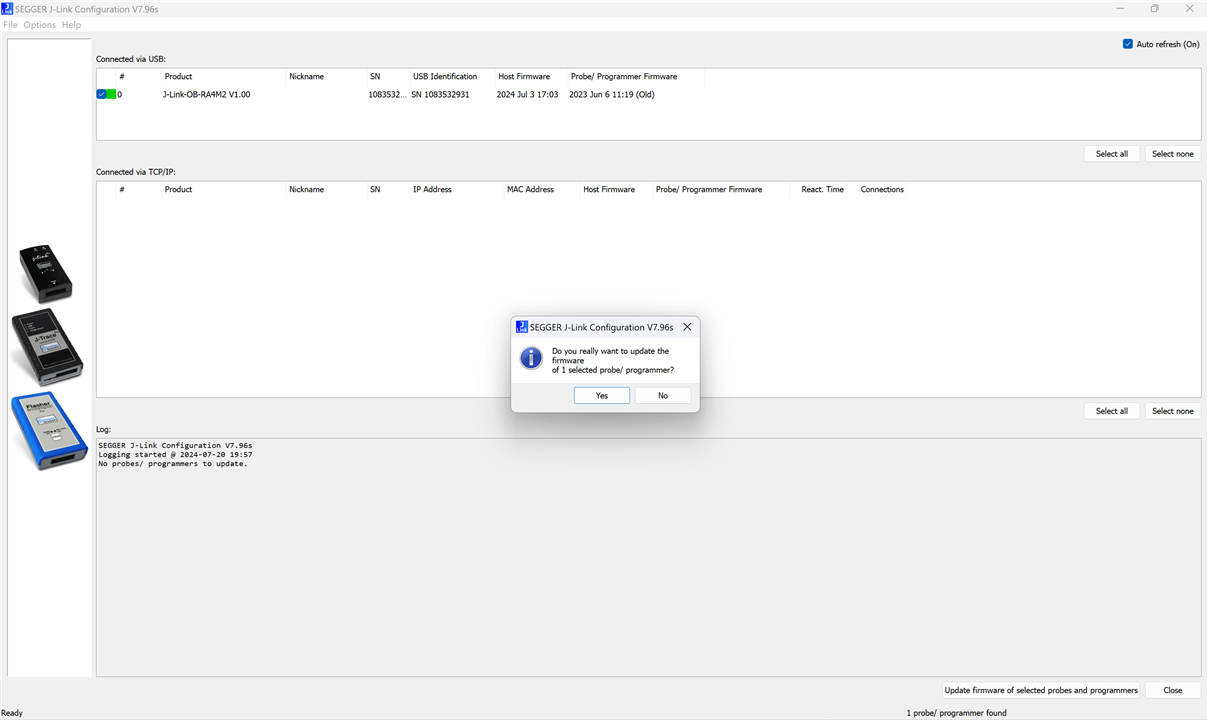The width and height of the screenshot is (1208, 720).
Task: Click log line 'No probes/ programmers to update.'
Action: (x=173, y=464)
